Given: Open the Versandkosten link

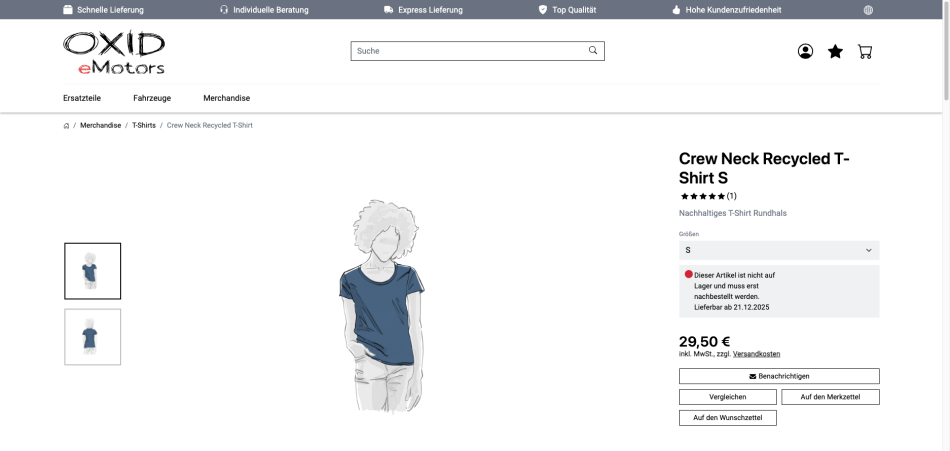Looking at the screenshot, I should [756, 354].
